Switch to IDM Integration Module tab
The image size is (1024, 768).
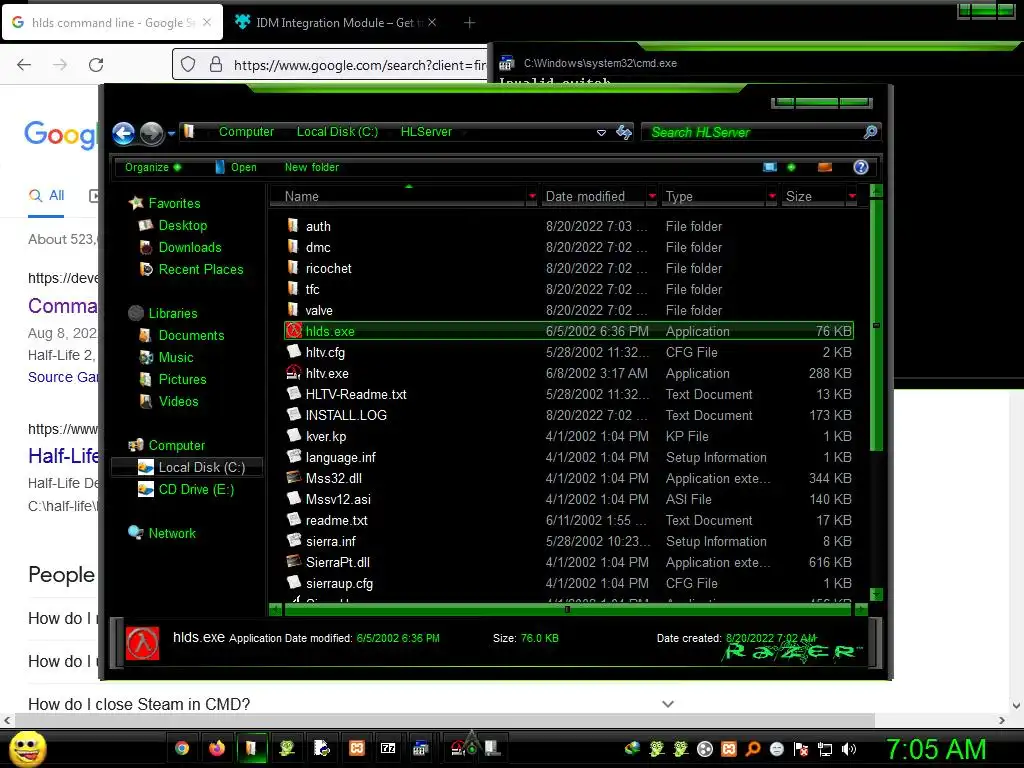pos(335,23)
